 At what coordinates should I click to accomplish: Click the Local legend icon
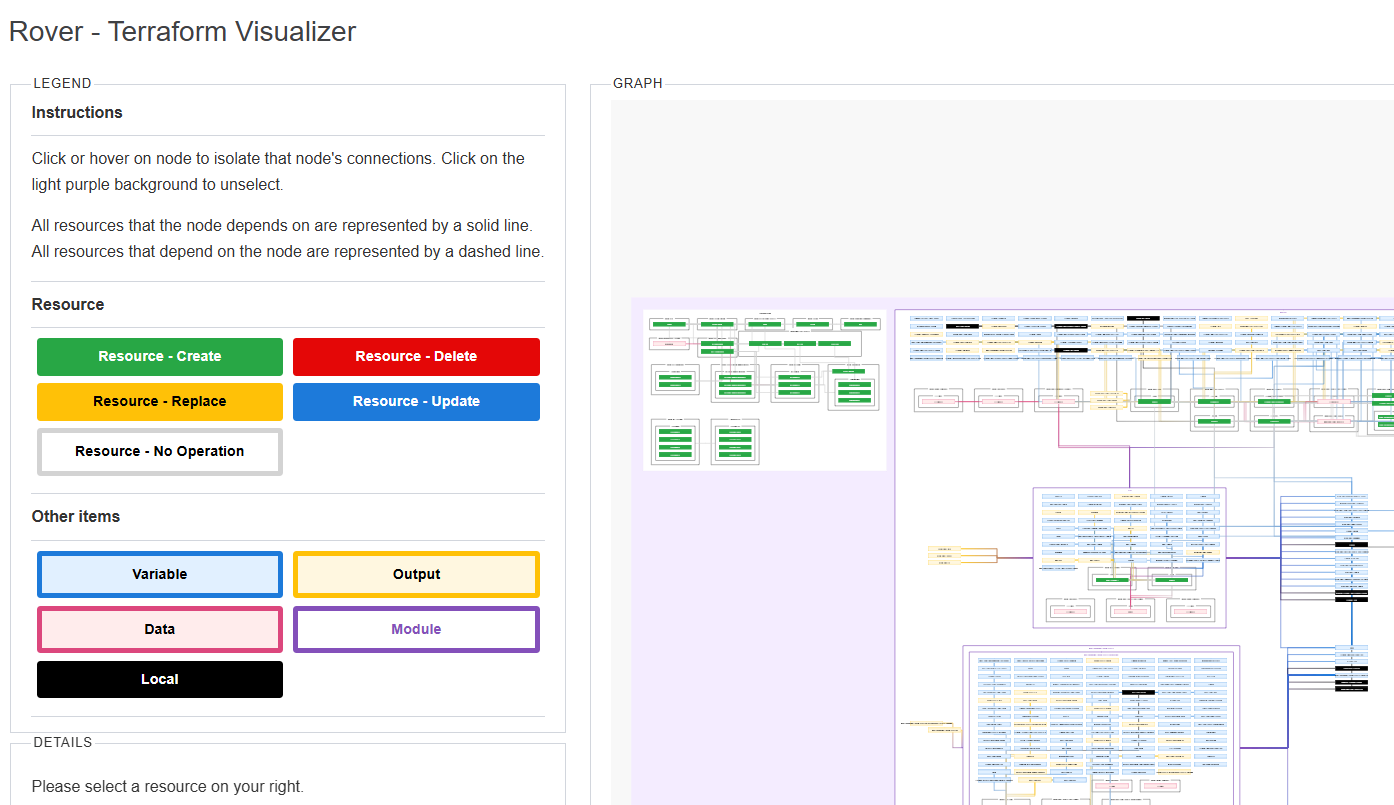point(159,679)
